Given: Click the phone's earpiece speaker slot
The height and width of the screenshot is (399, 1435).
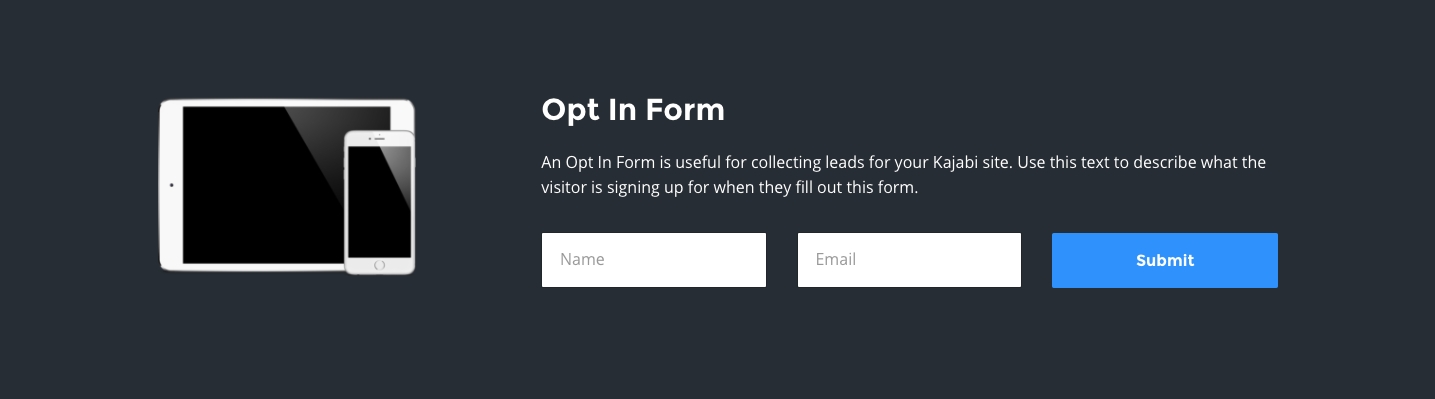Looking at the screenshot, I should (380, 138).
